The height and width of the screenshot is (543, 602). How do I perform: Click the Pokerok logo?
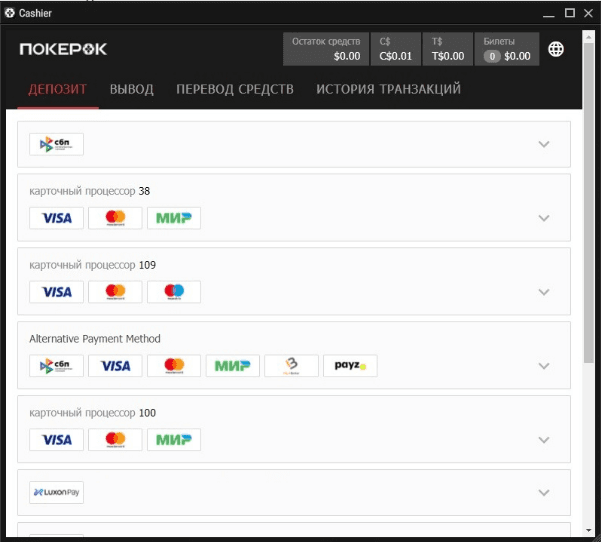point(63,49)
